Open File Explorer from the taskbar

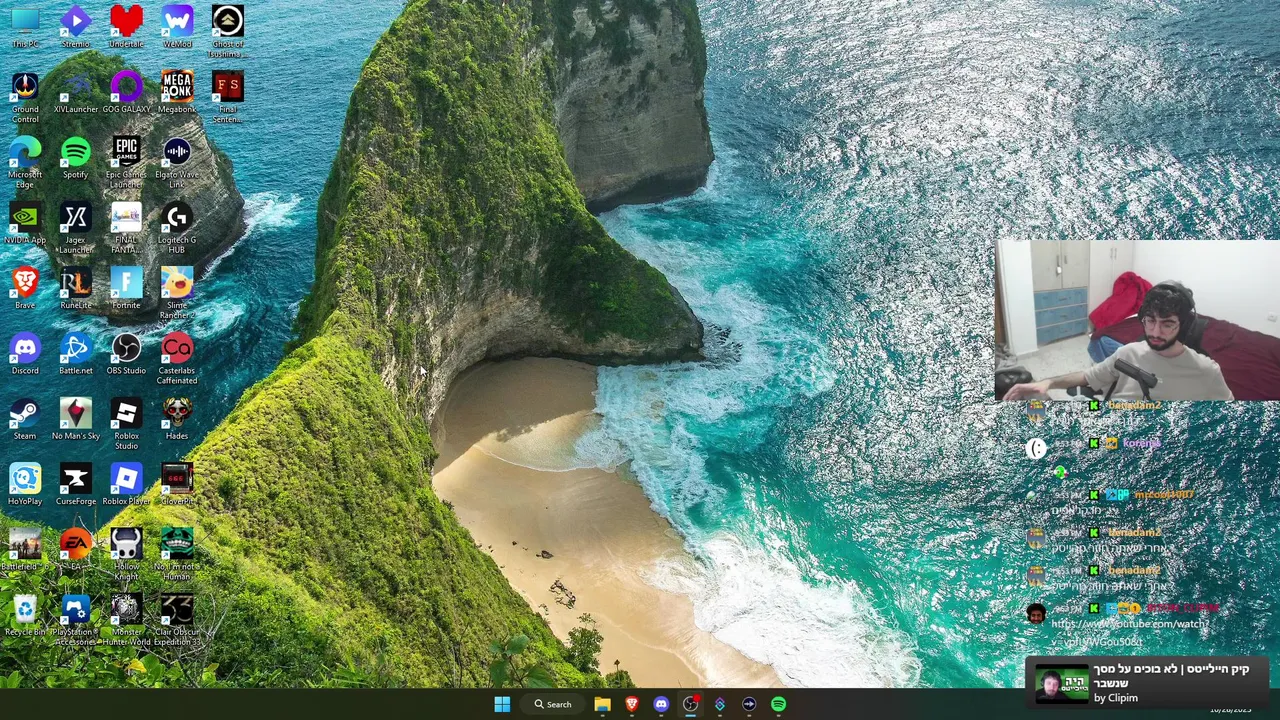[x=602, y=704]
